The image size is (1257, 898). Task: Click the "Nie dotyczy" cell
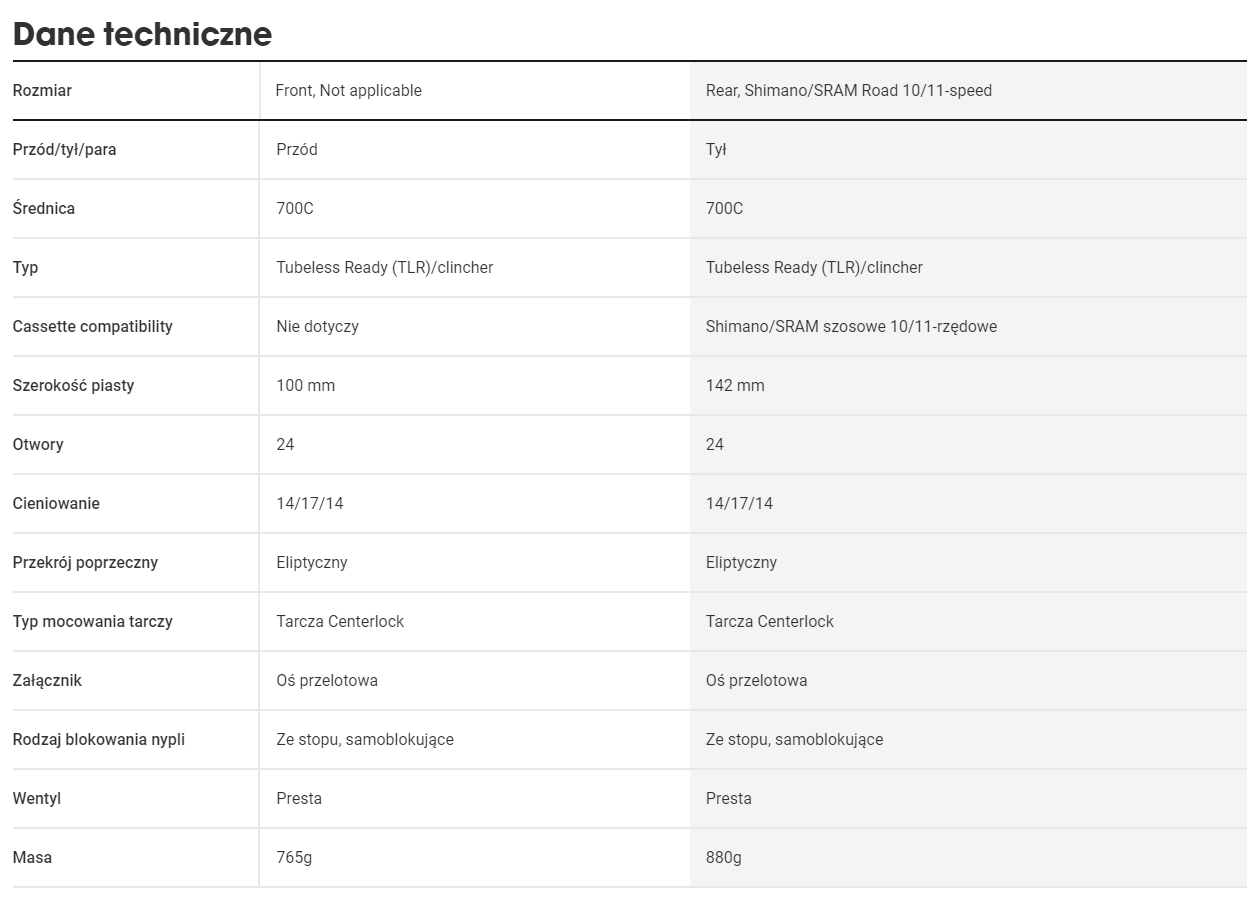coord(317,327)
